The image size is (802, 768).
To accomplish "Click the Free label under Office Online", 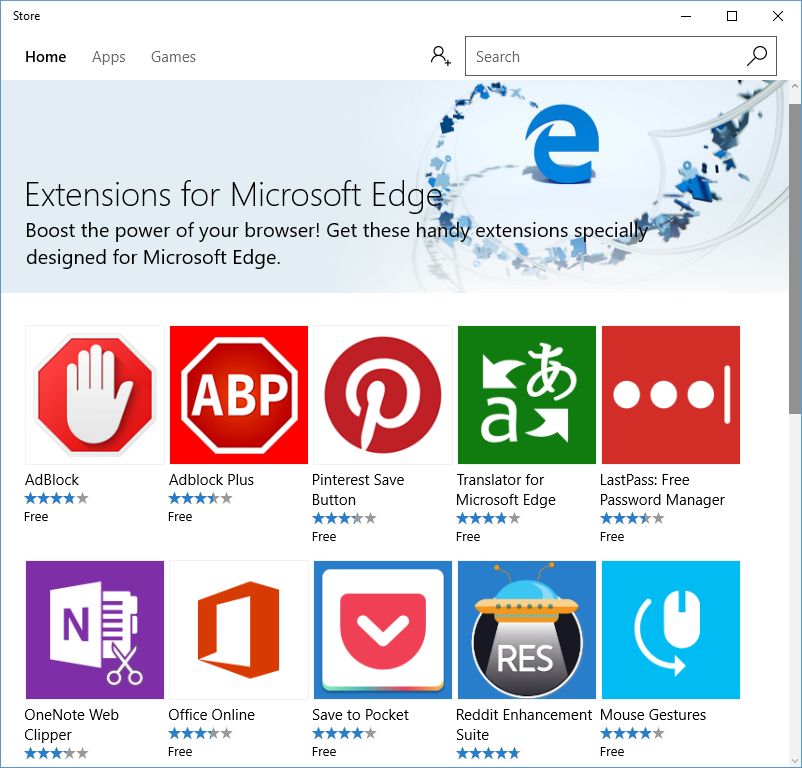I will pos(180,752).
